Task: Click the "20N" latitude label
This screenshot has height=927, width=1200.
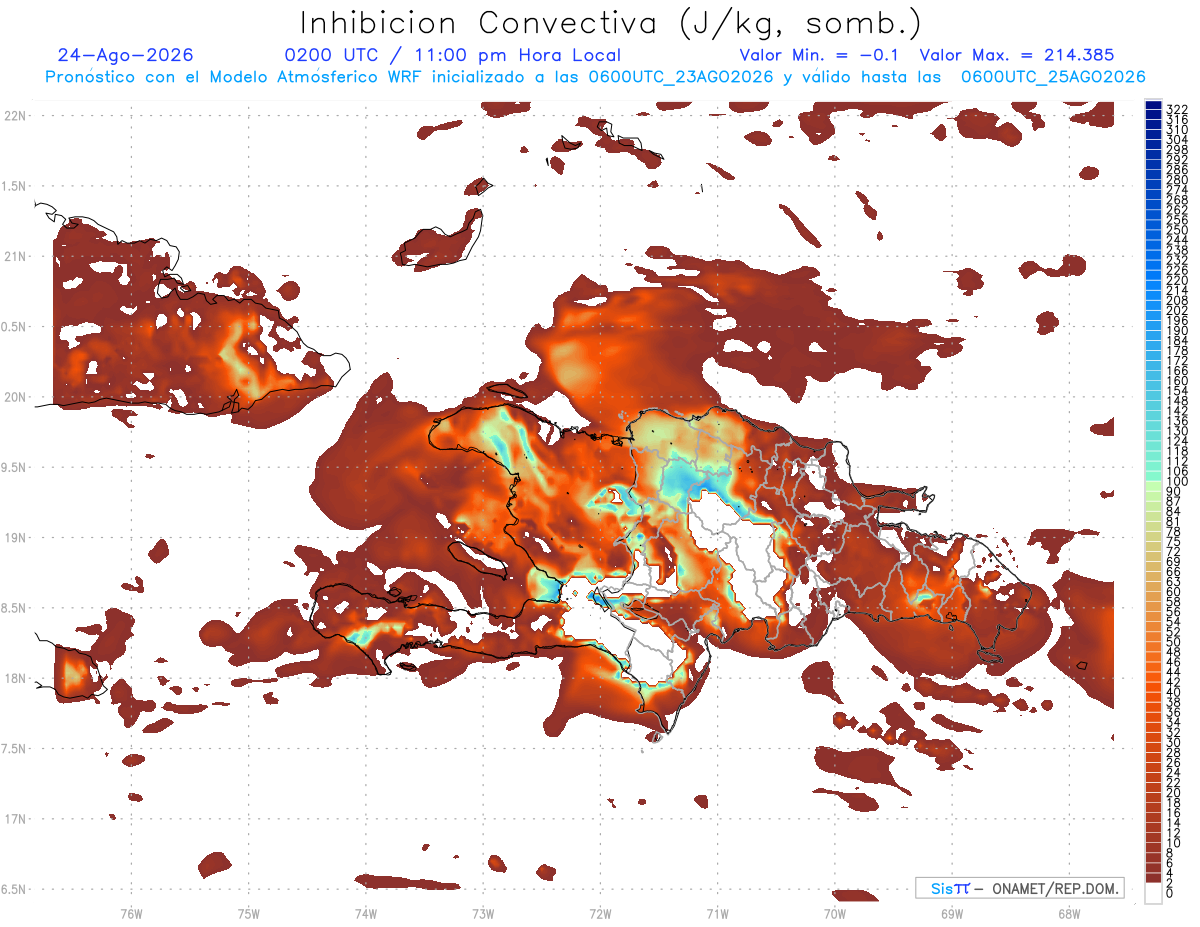Action: (x=15, y=397)
